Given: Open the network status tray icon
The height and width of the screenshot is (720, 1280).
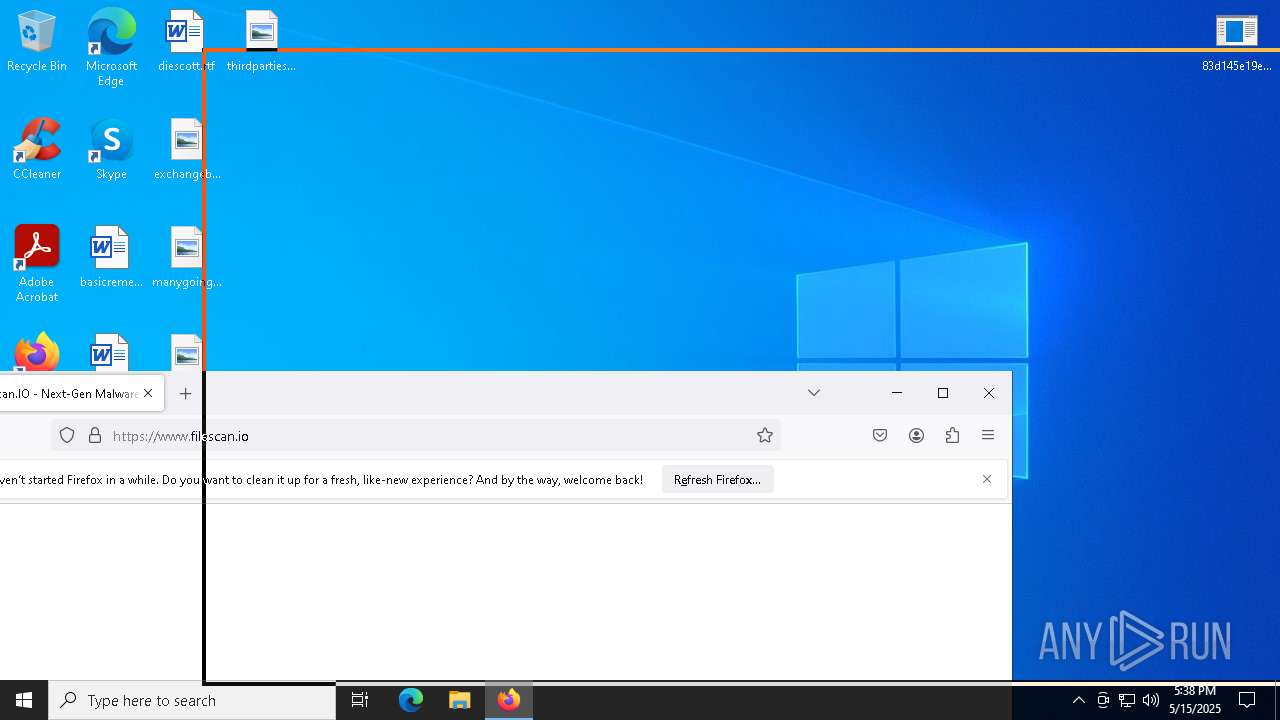Looking at the screenshot, I should point(1127,700).
